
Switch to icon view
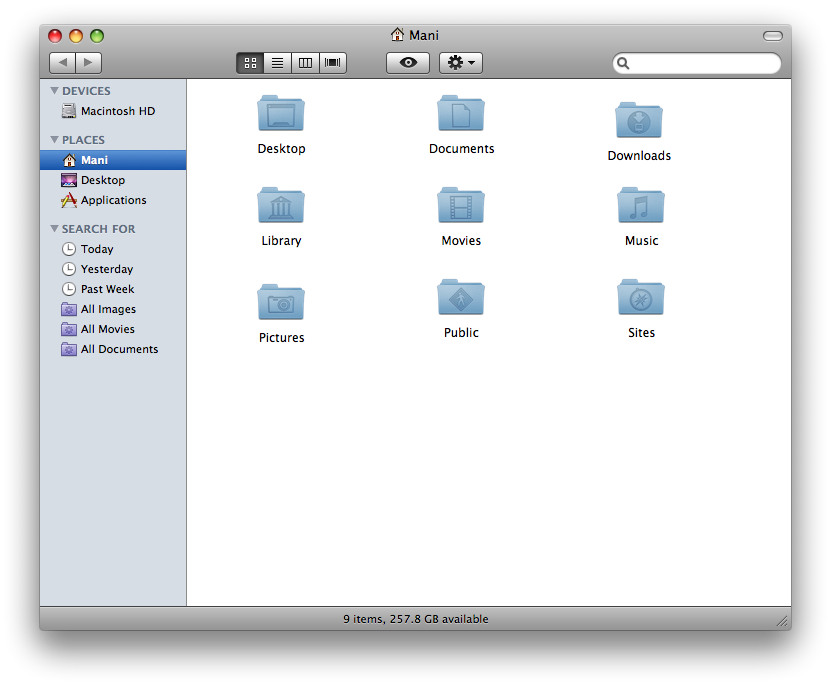click(250, 63)
